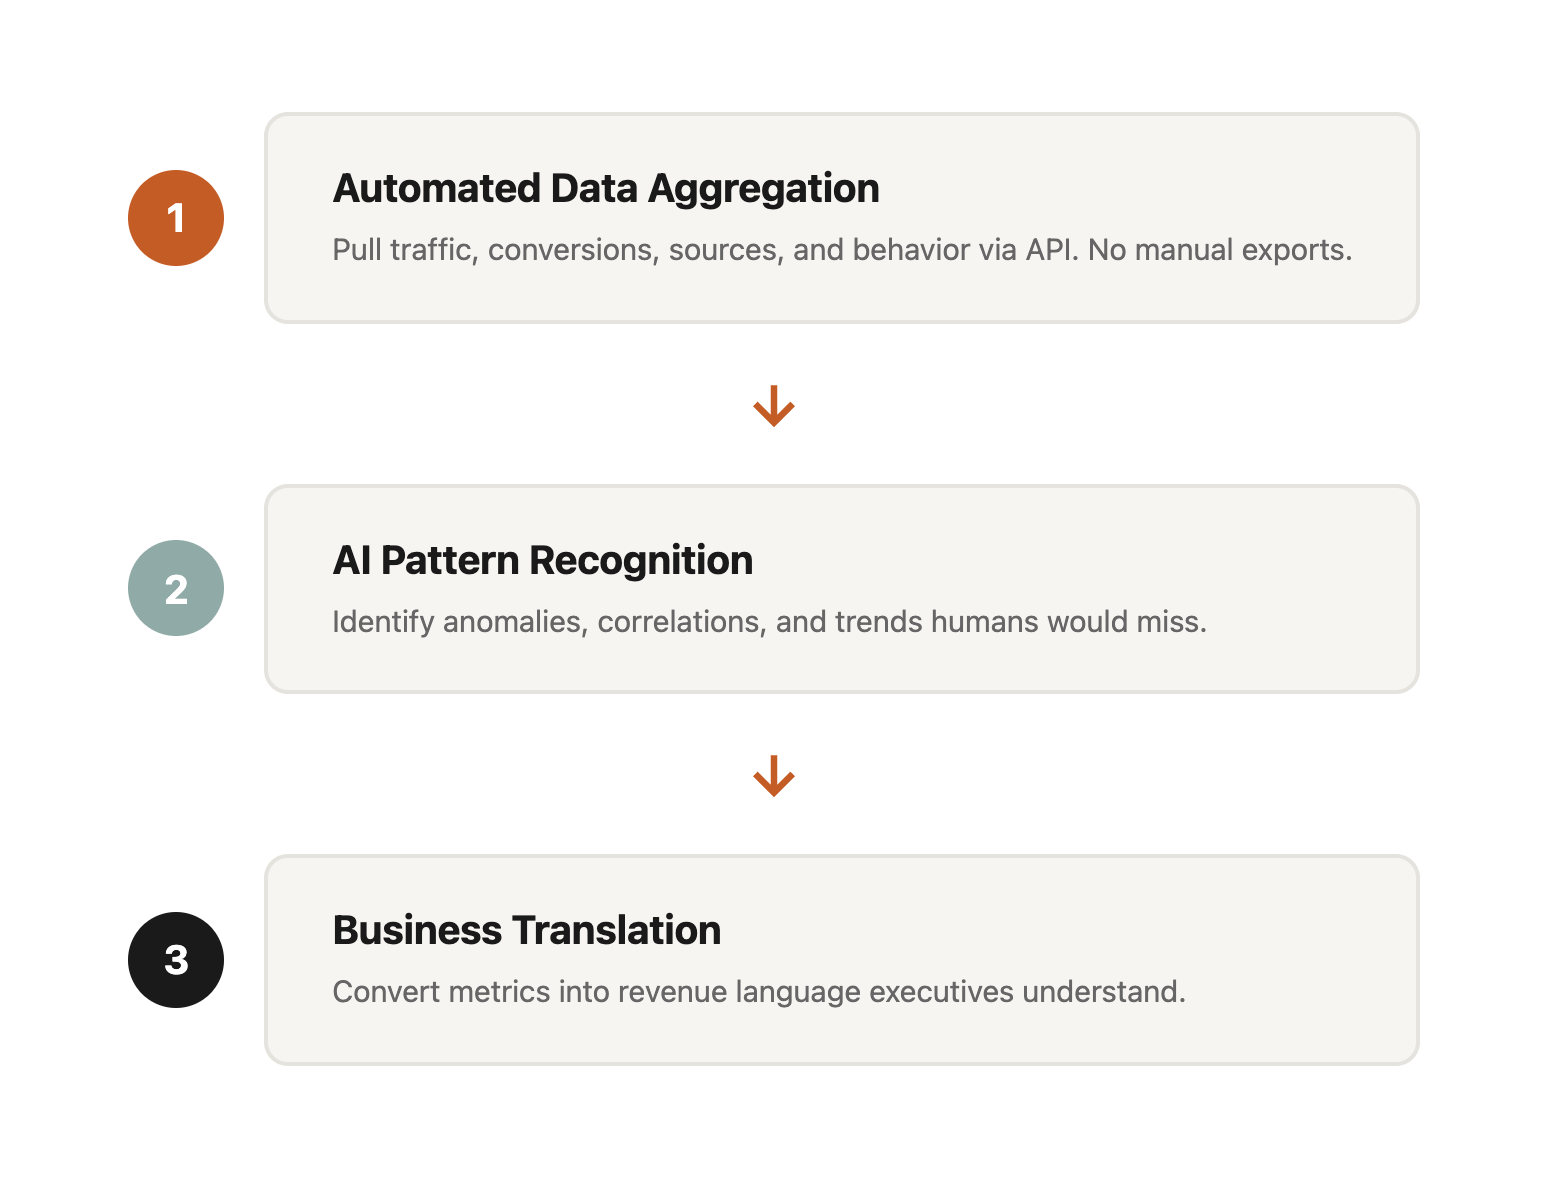This screenshot has width=1550, height=1178.
Task: Click the word "Business" in third heading
Action: [417, 930]
